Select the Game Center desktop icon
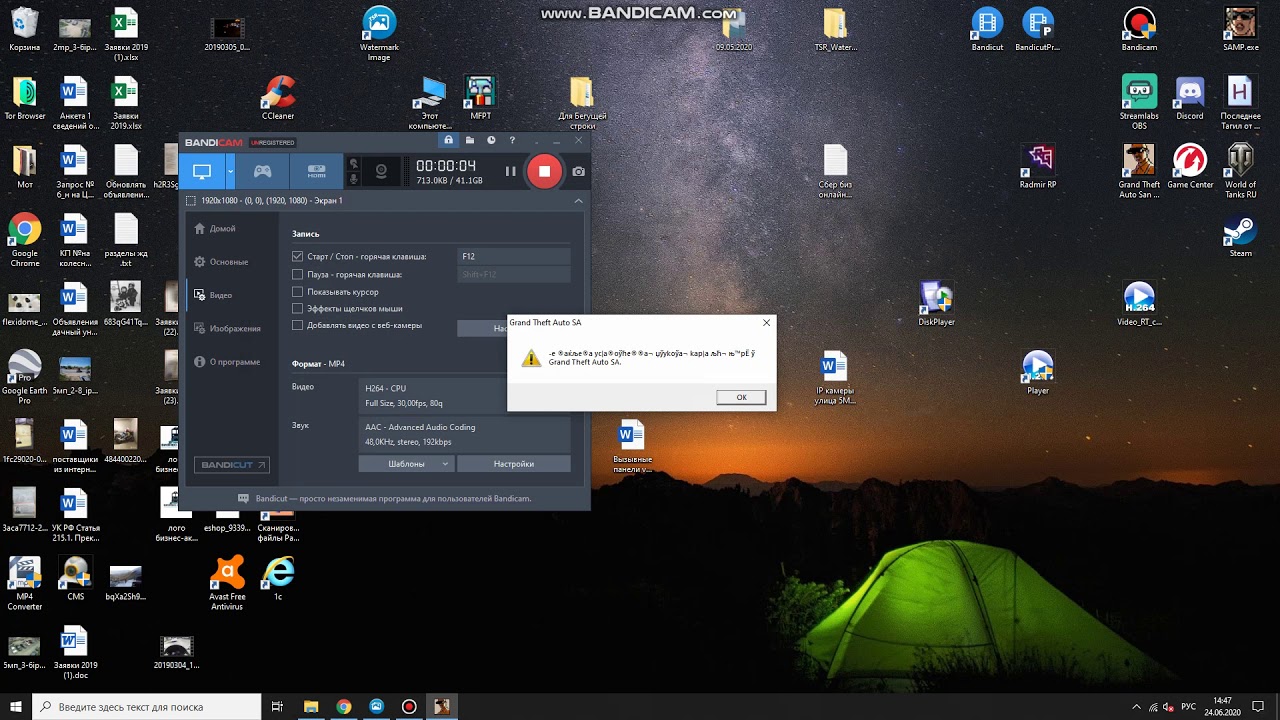Screen dimensions: 1280x720 1190,167
